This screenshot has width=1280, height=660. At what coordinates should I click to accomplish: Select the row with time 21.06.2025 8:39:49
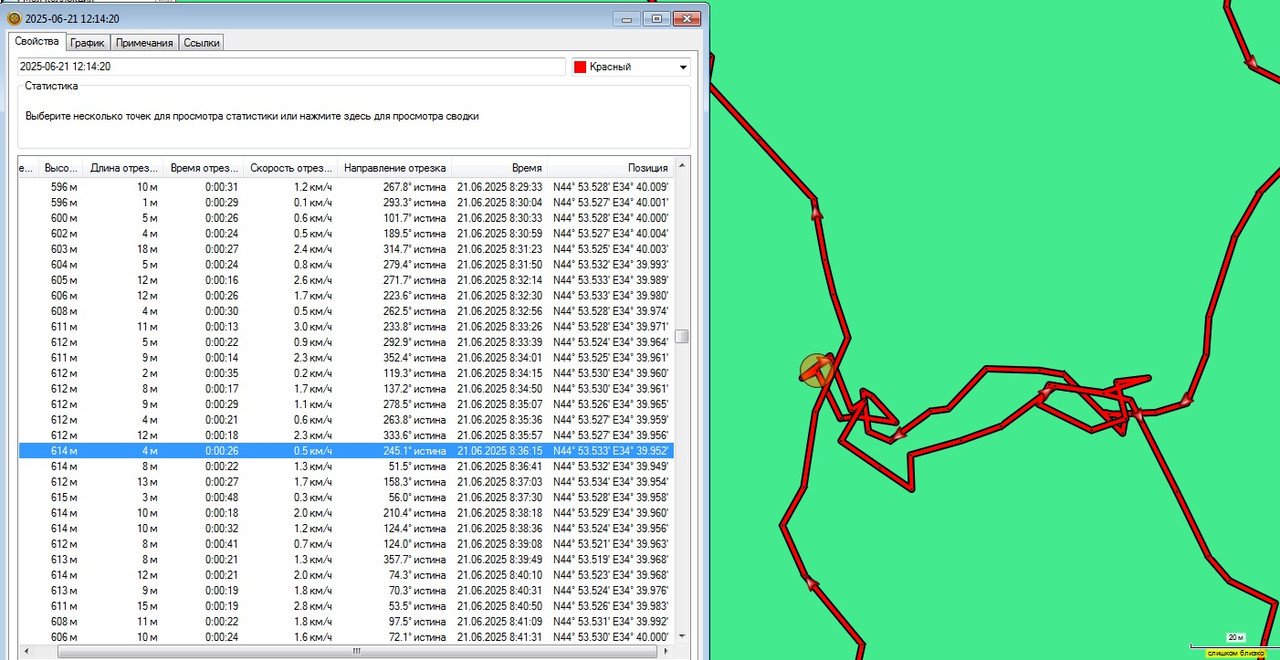point(346,559)
